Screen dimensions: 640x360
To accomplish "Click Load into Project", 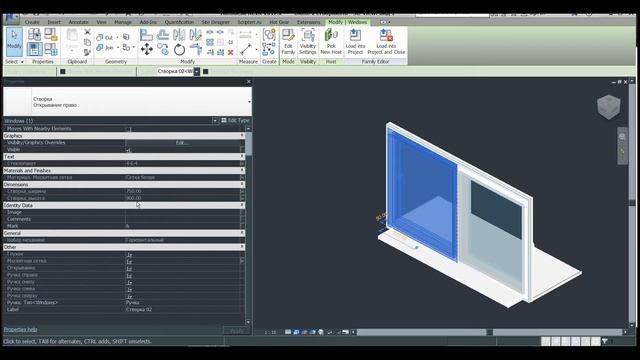I will pyautogui.click(x=355, y=42).
